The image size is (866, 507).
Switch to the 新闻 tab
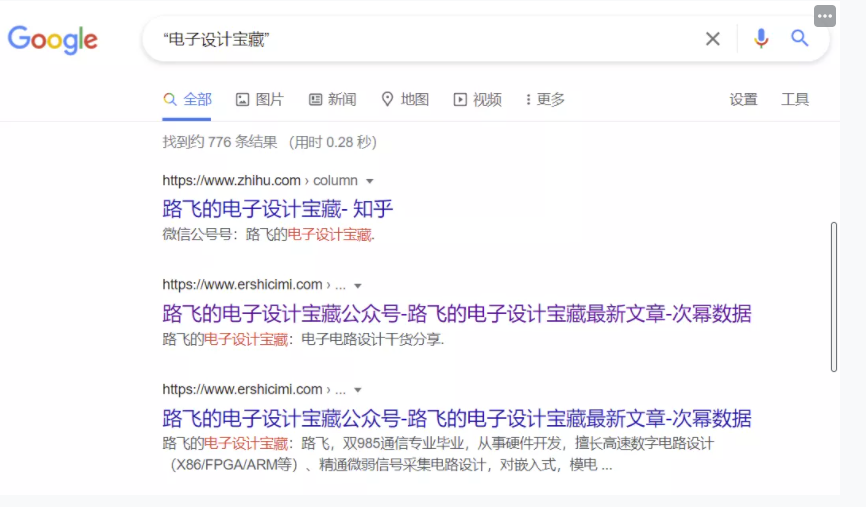332,99
